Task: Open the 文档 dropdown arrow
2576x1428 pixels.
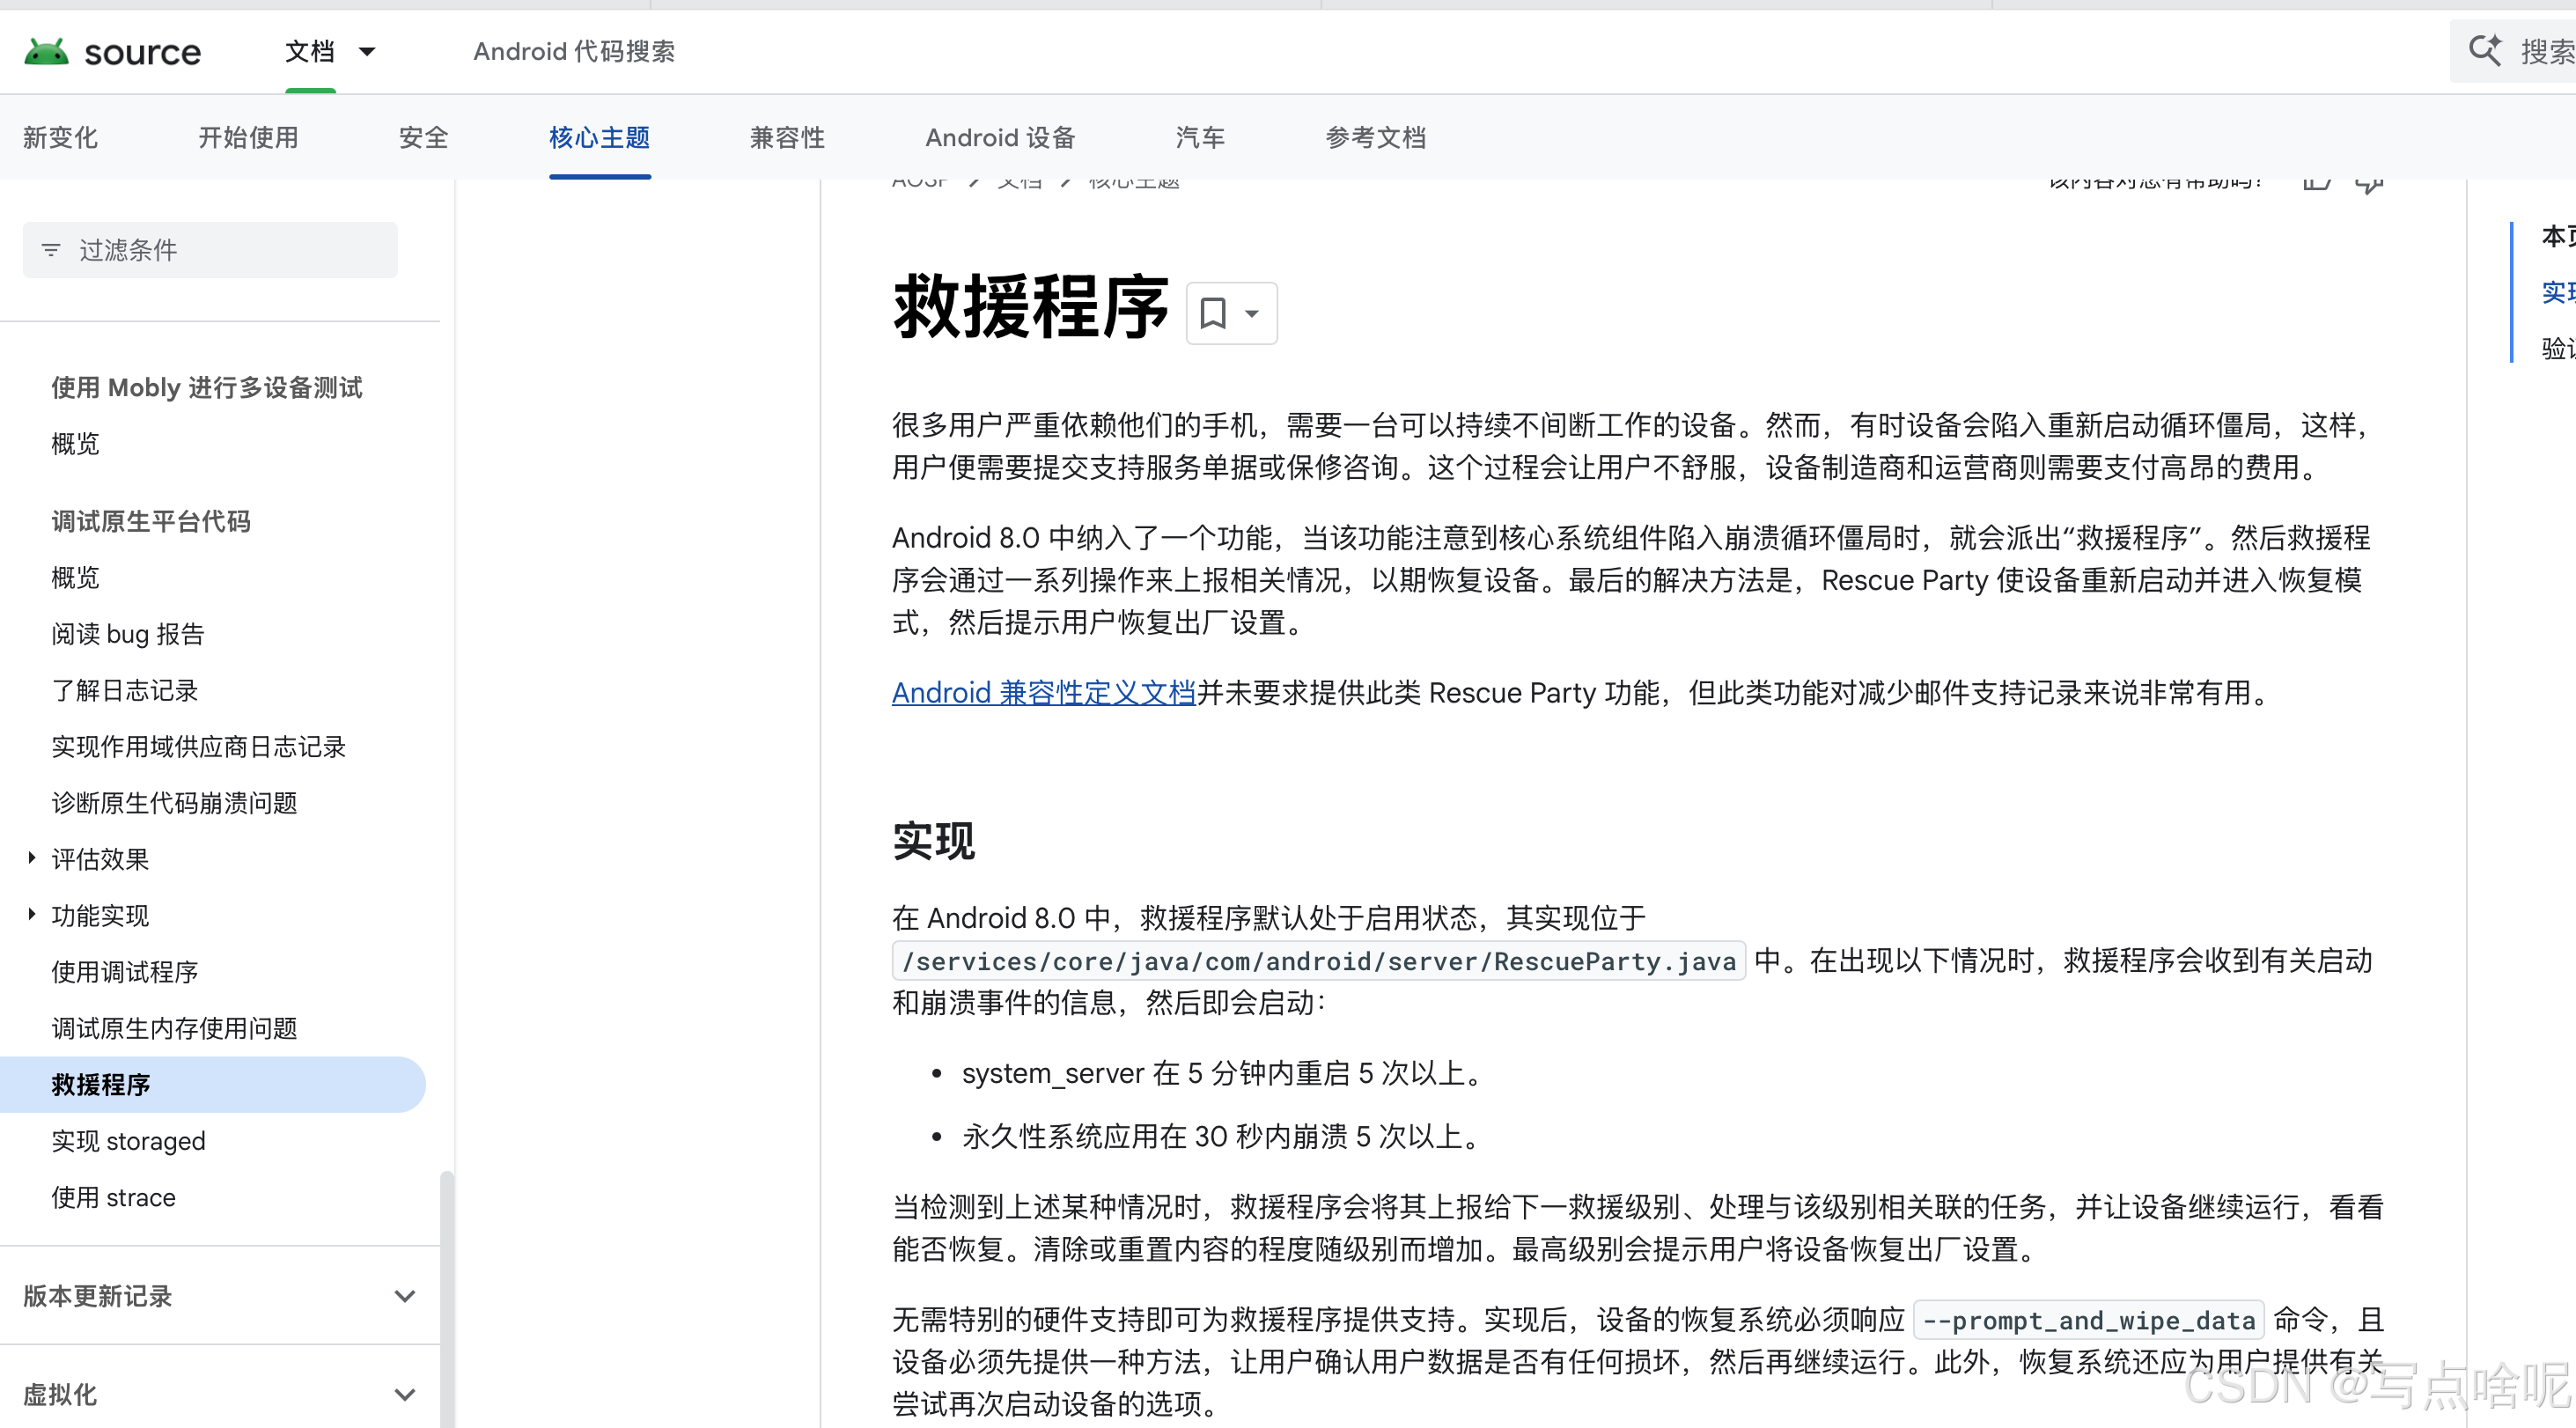Action: (367, 51)
